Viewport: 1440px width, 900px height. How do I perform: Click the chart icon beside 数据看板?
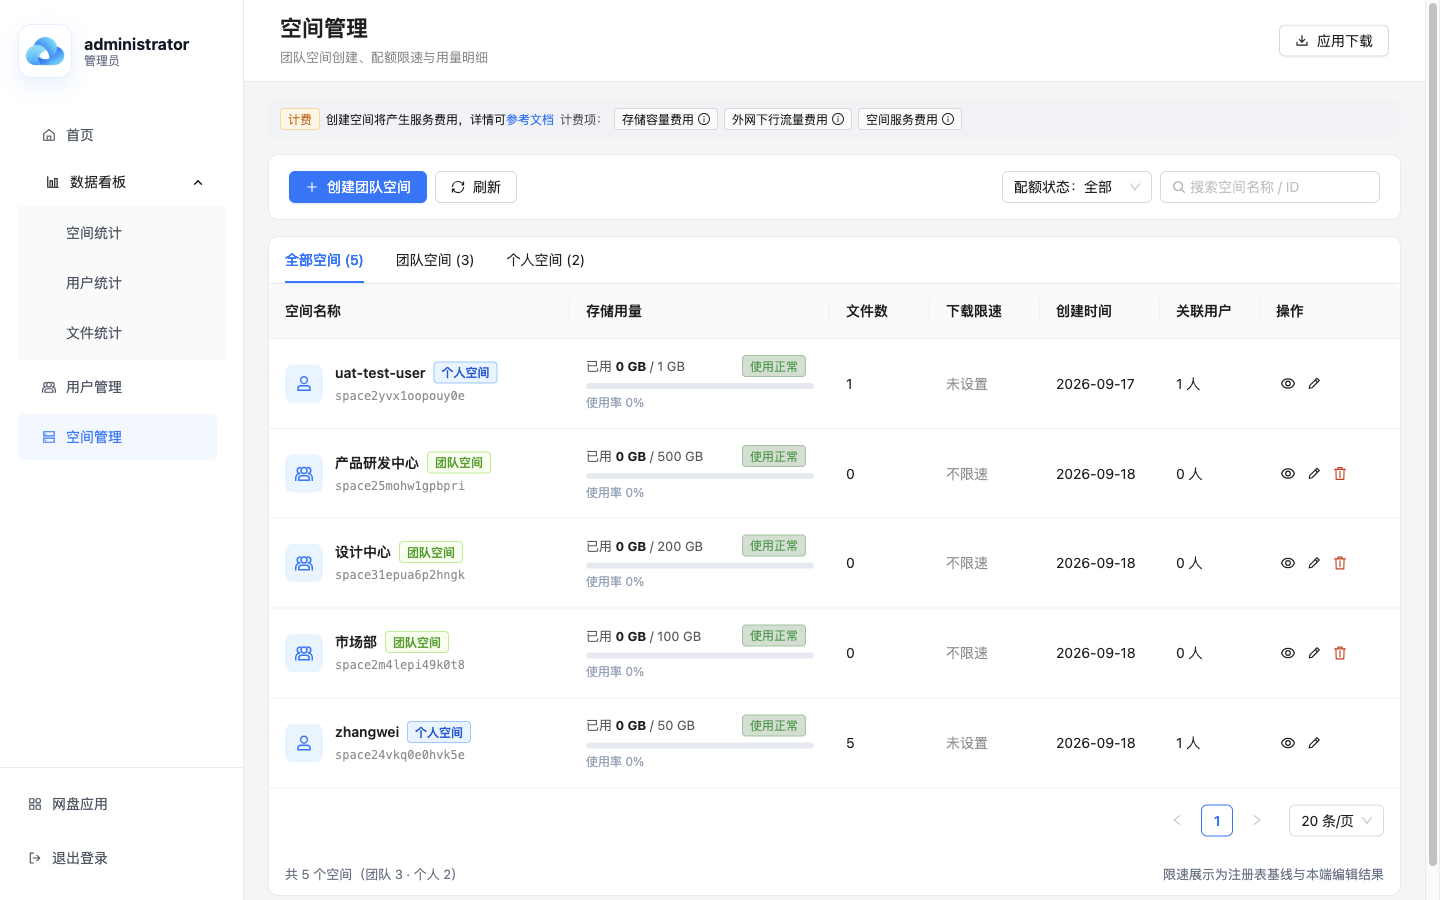53,182
